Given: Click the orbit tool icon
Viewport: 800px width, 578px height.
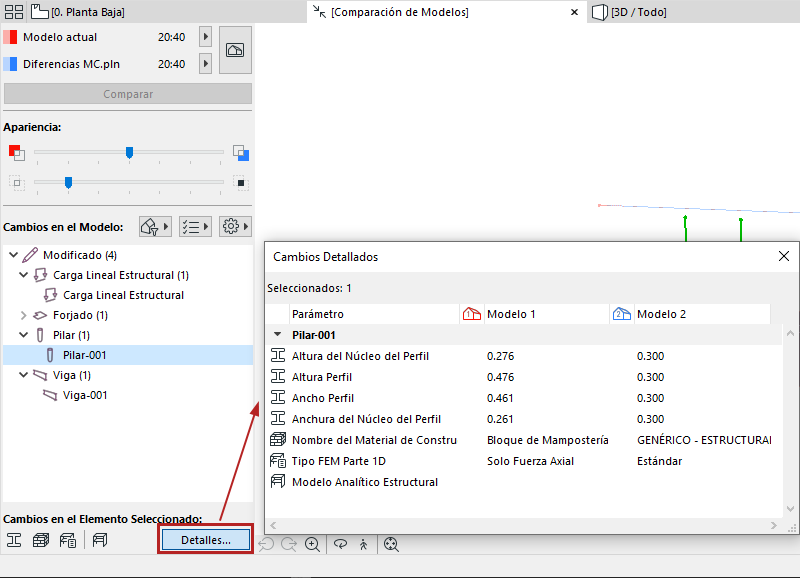Looking at the screenshot, I should (340, 544).
